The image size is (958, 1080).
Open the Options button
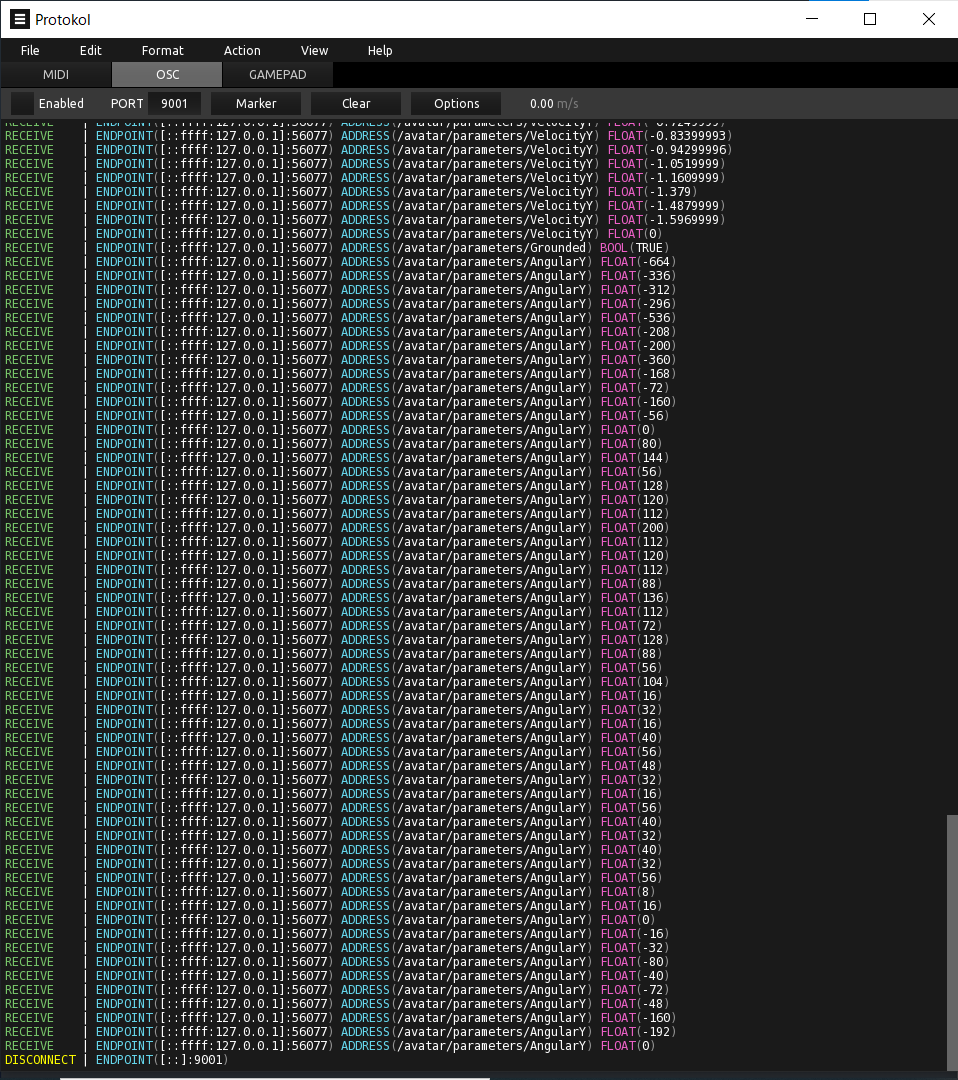[x=457, y=103]
